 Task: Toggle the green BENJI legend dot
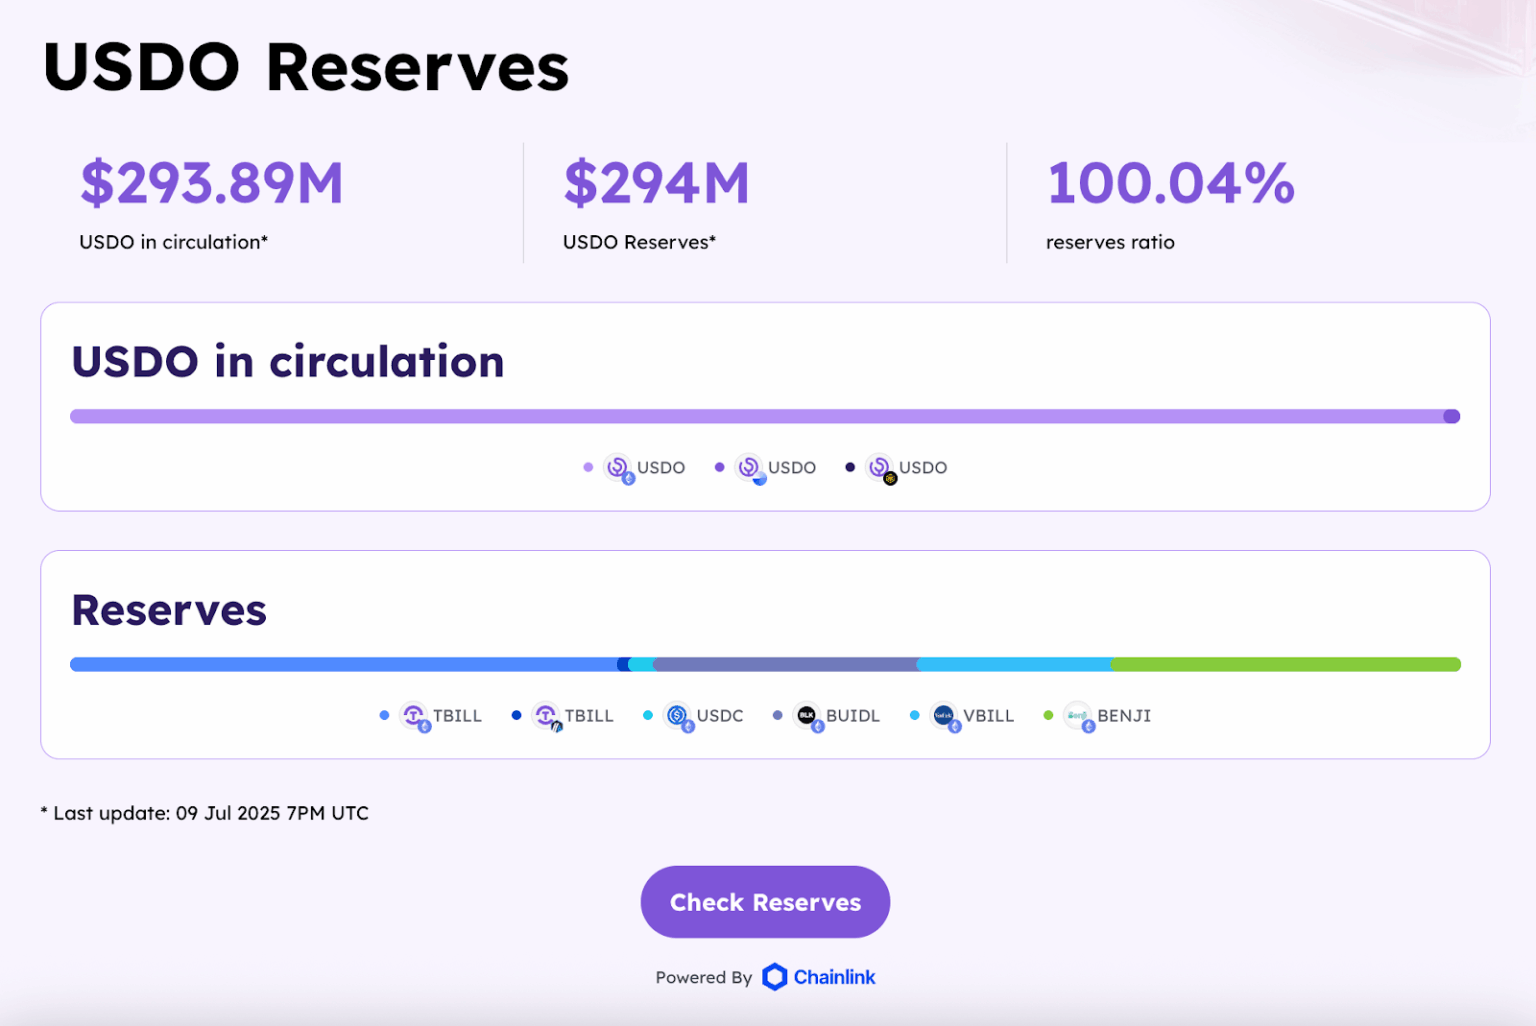1047,715
